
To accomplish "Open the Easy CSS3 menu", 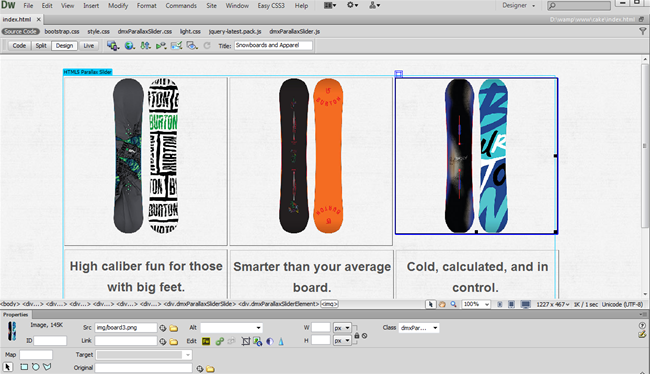I will tap(271, 6).
